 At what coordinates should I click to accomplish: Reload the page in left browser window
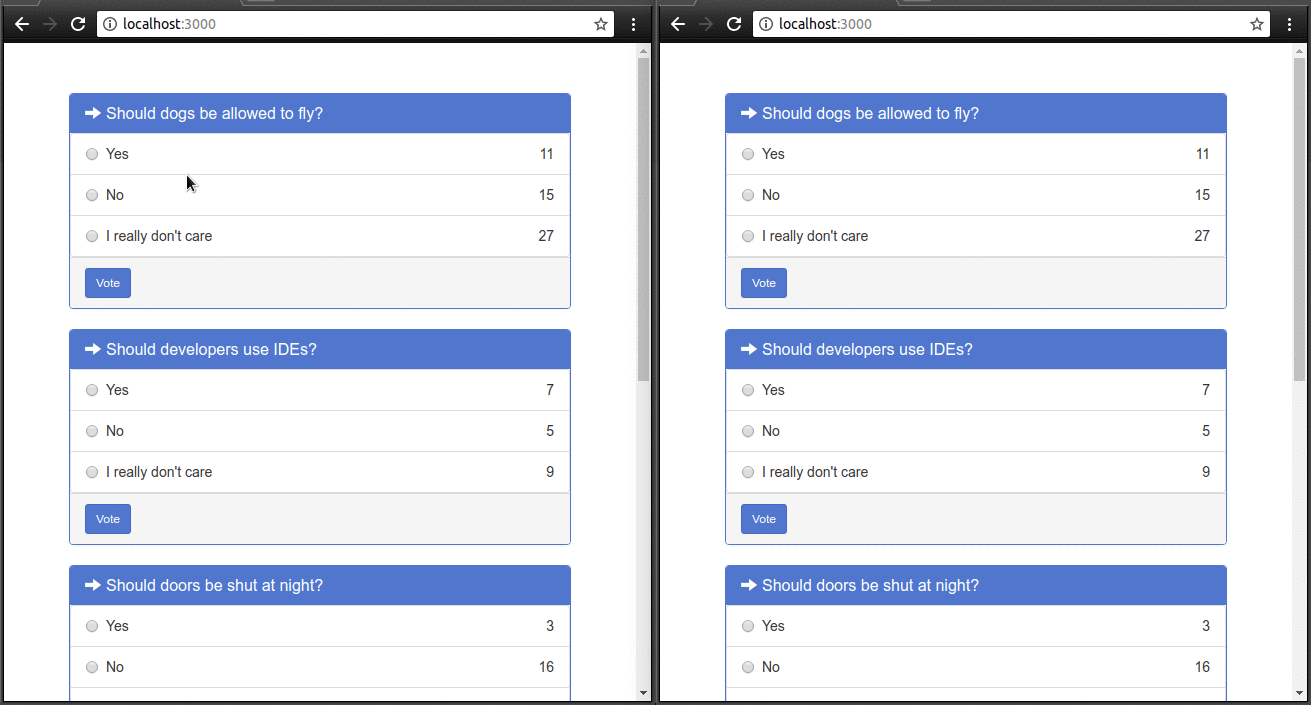click(78, 24)
